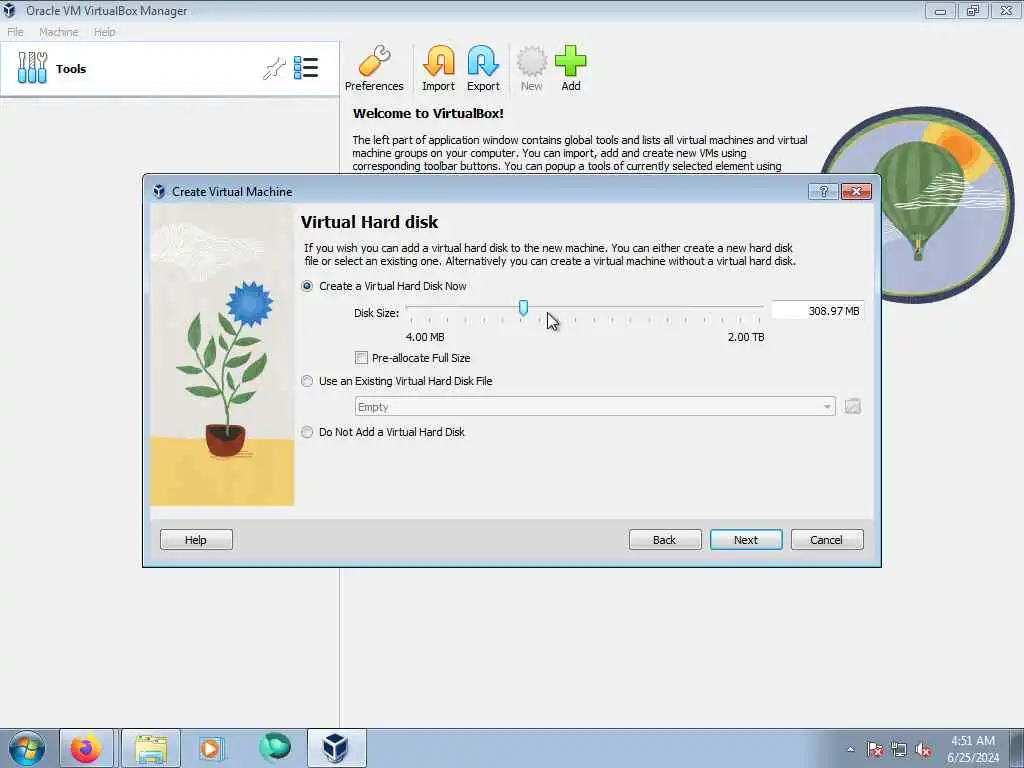The image size is (1024, 768).
Task: Click the Import appliance toolbar icon
Action: coord(438,69)
